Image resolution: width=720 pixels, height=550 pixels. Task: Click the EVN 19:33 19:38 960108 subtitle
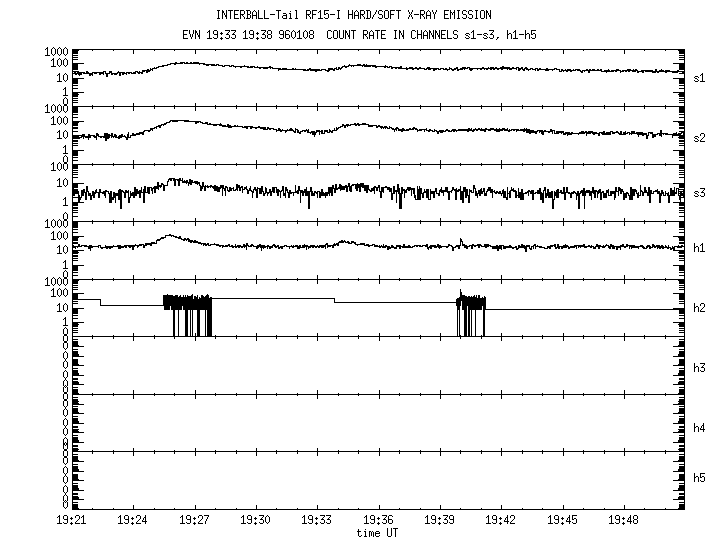368,34
